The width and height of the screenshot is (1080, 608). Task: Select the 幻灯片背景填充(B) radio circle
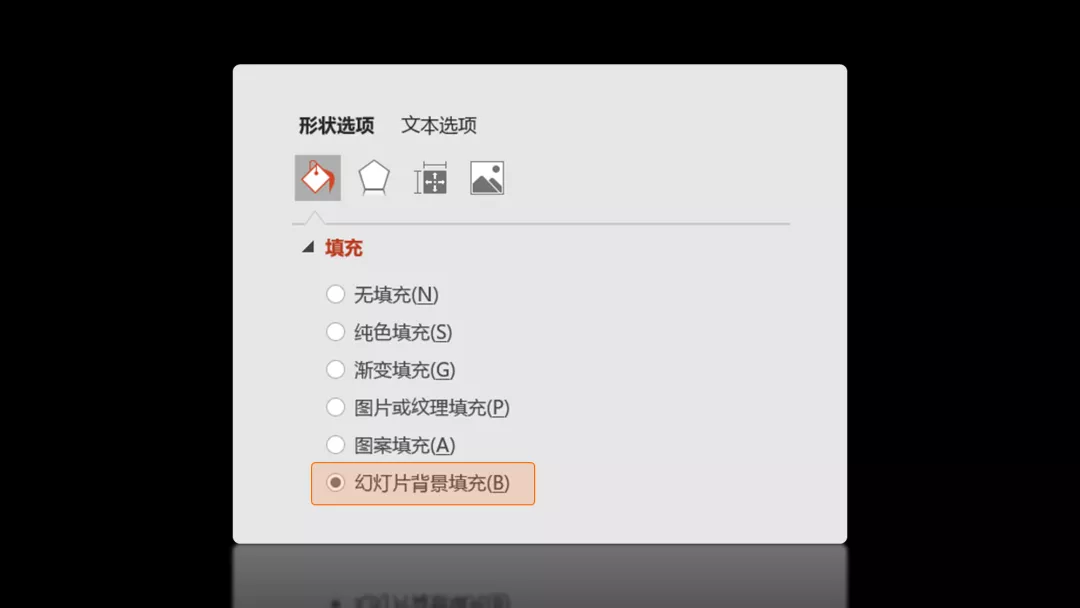(335, 483)
